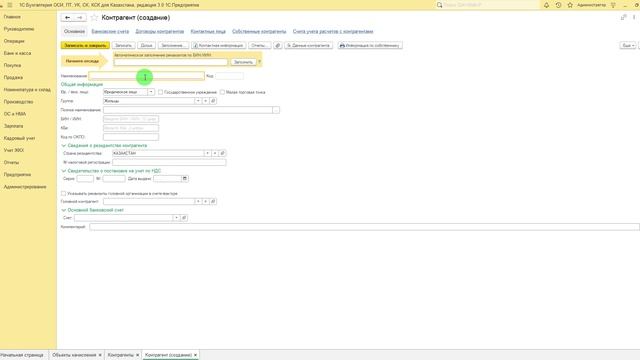This screenshot has width=640, height=360.
Task: Focus the БИН / ИИН input field
Action: coord(131,119)
